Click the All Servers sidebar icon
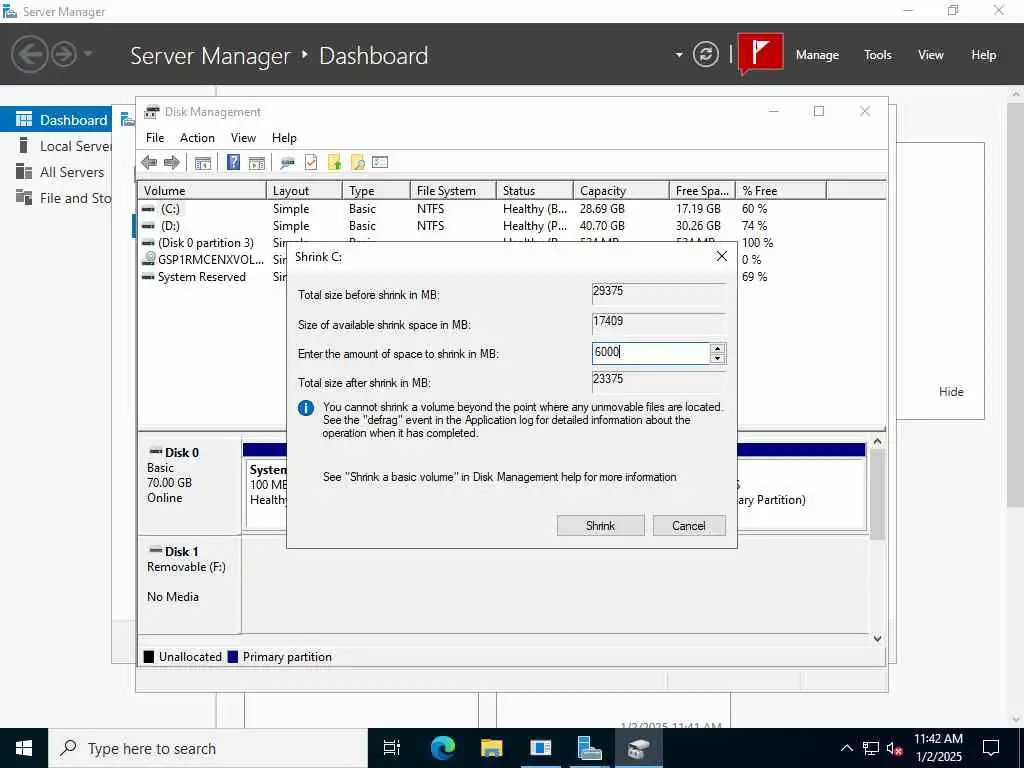The image size is (1024, 768). click(x=24, y=171)
